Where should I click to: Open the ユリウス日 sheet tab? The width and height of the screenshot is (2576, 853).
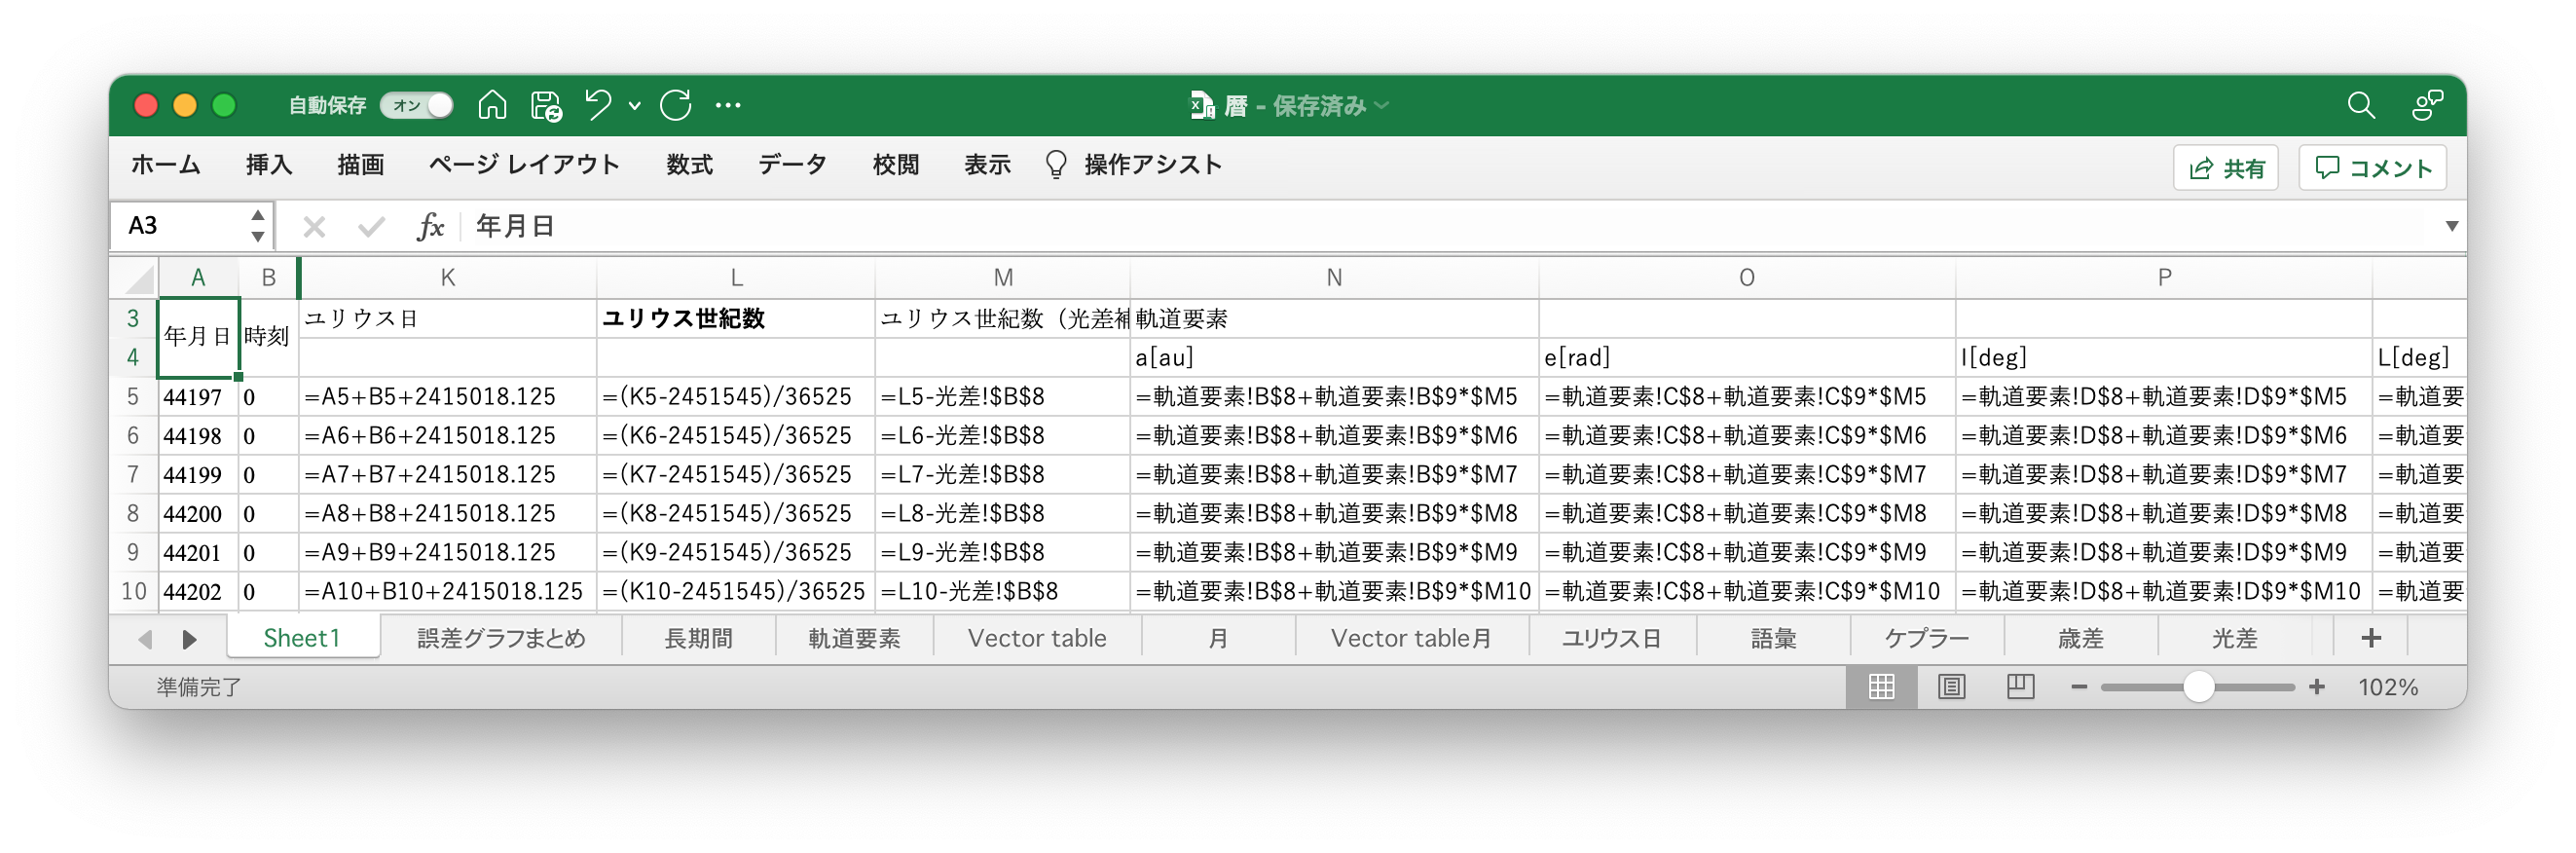pos(1611,638)
